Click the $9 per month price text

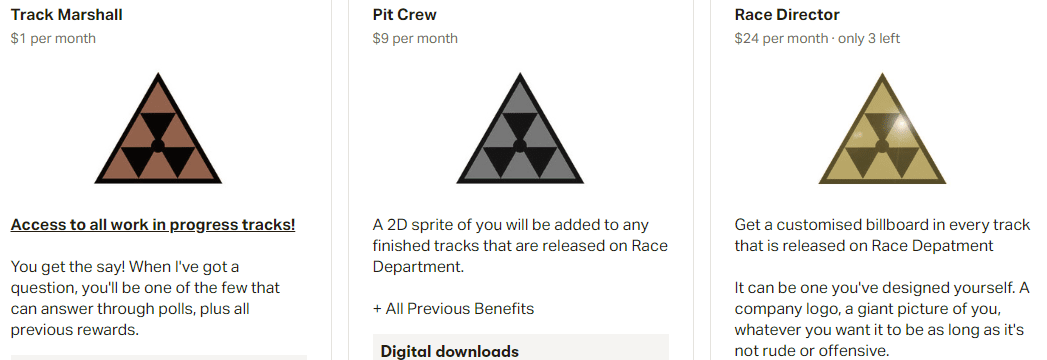[x=415, y=38]
